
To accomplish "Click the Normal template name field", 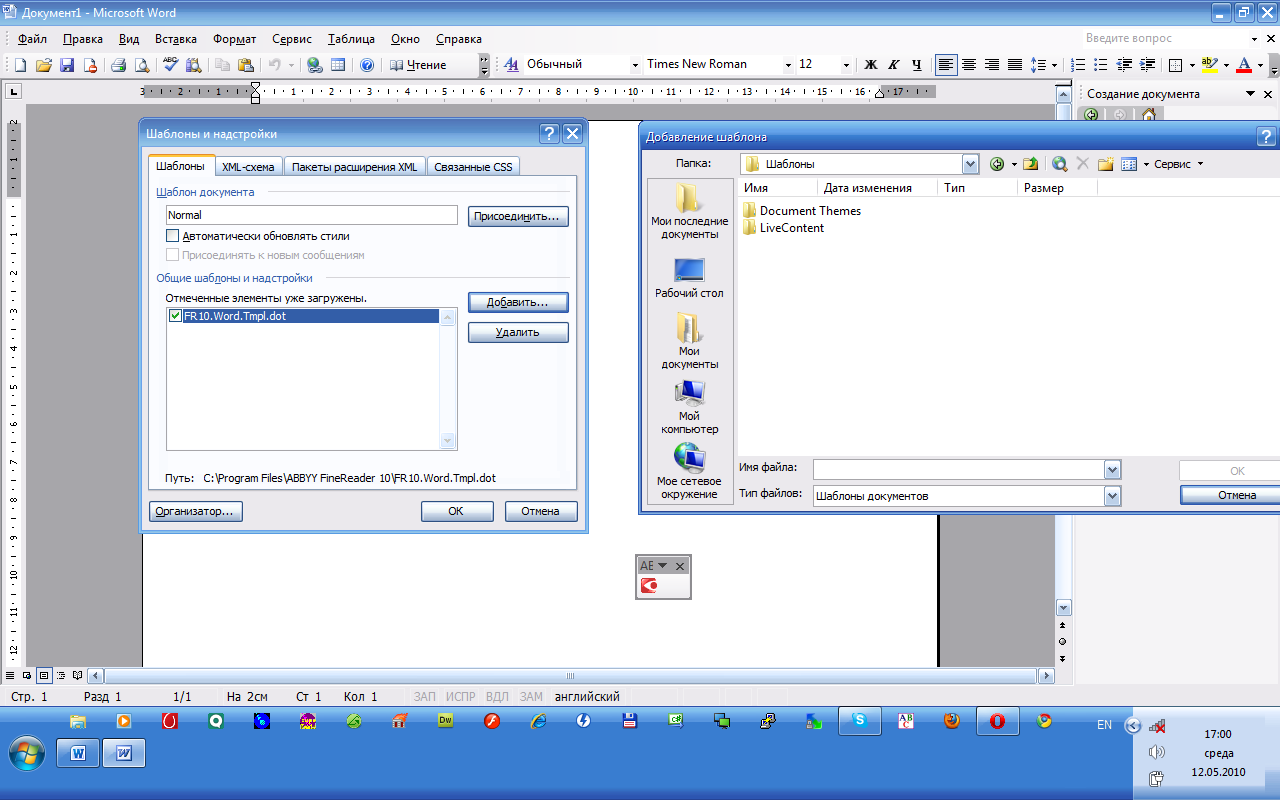I will click(x=312, y=215).
